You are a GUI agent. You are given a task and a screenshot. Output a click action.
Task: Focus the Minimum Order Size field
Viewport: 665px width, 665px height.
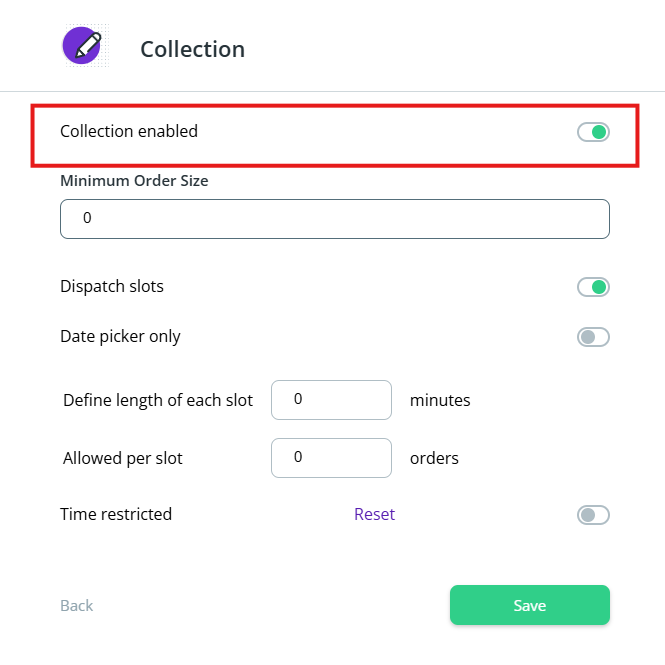click(335, 219)
